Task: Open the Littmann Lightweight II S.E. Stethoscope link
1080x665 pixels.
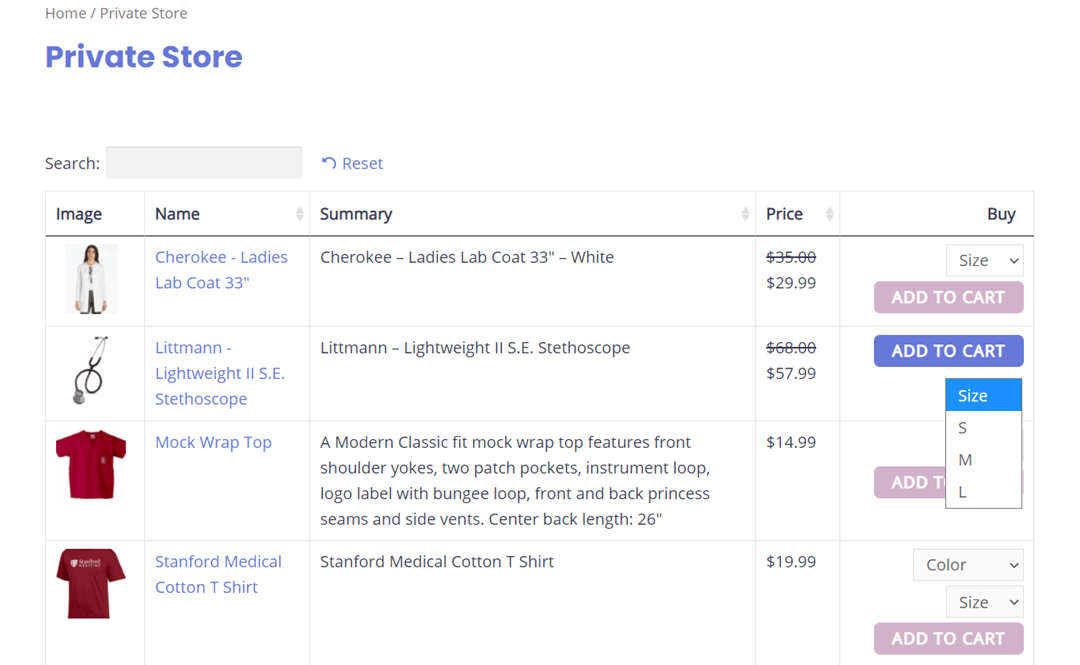Action: point(220,373)
